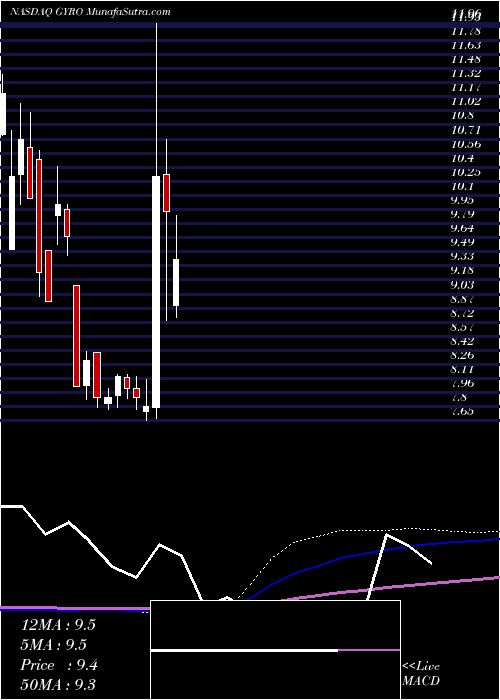The height and width of the screenshot is (700, 500).
Task: Click the 8.87 price axis label
Action: [x=462, y=300]
